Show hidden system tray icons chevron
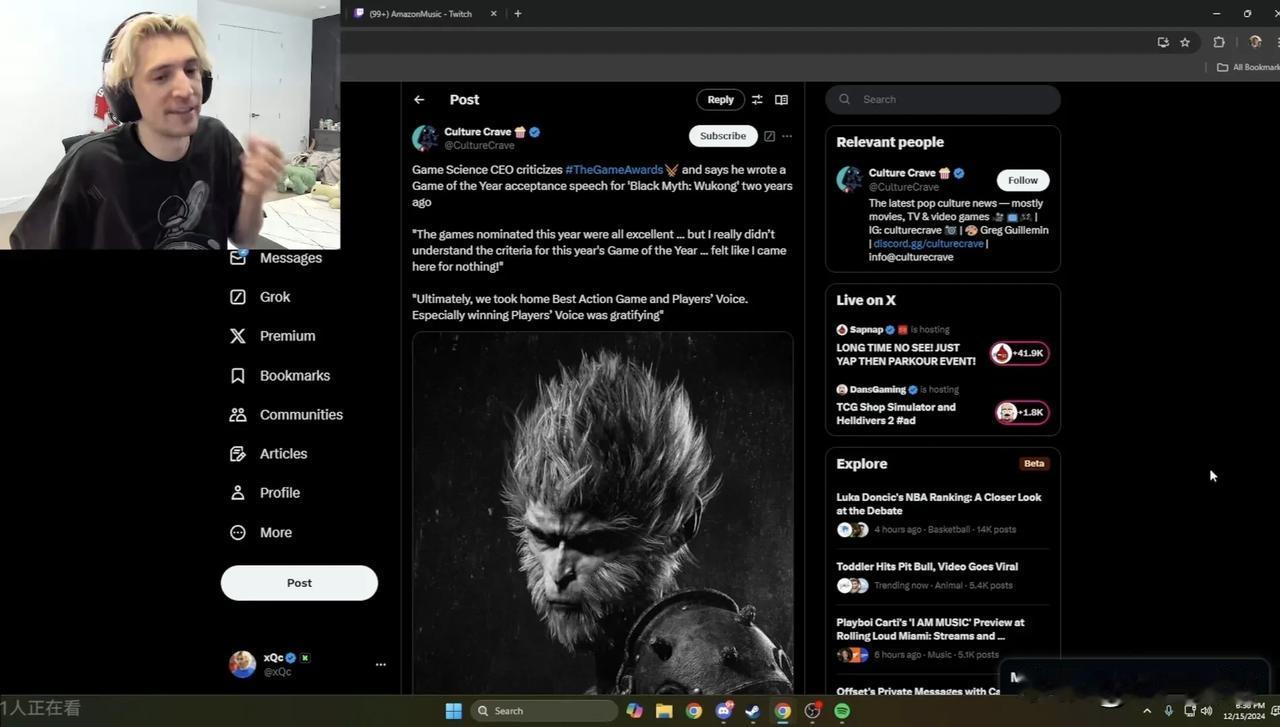This screenshot has width=1280, height=727. 1147,711
